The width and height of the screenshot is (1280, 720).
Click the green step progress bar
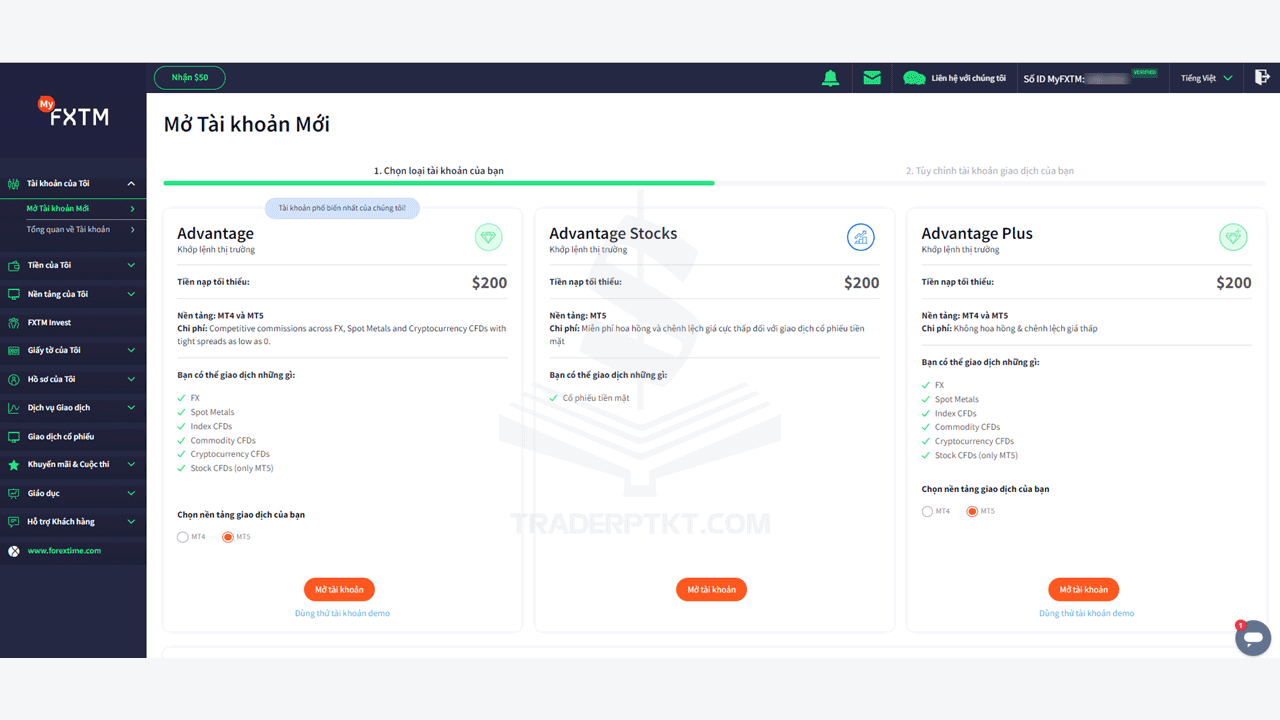click(x=439, y=183)
